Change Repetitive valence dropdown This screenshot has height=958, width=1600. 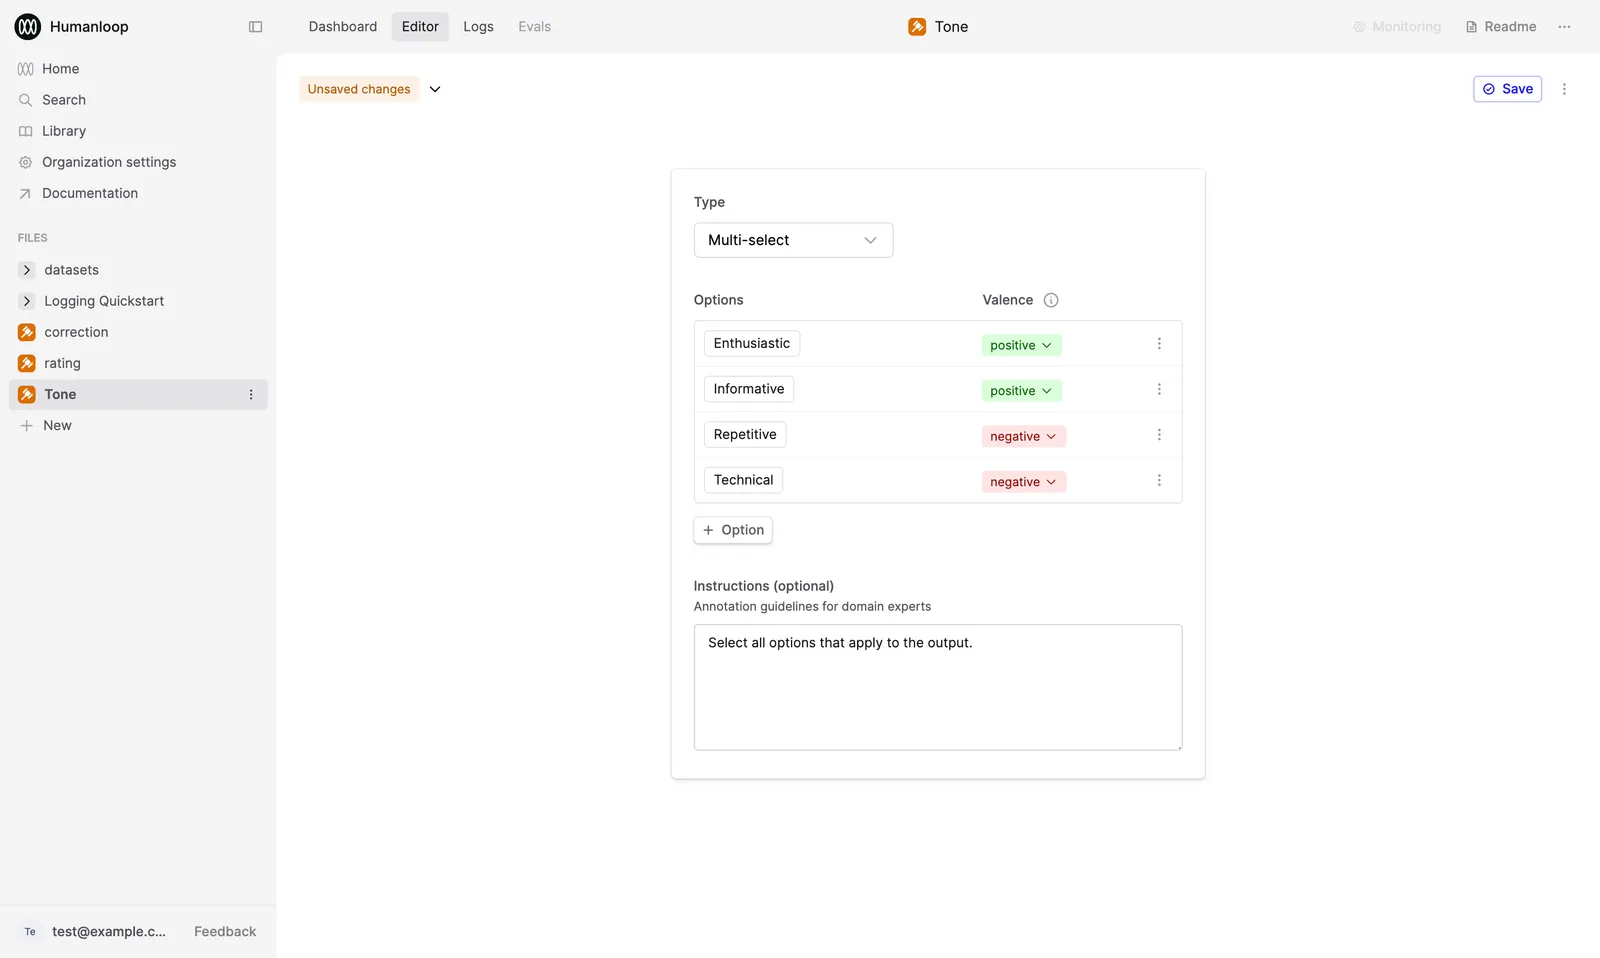[x=1023, y=436]
